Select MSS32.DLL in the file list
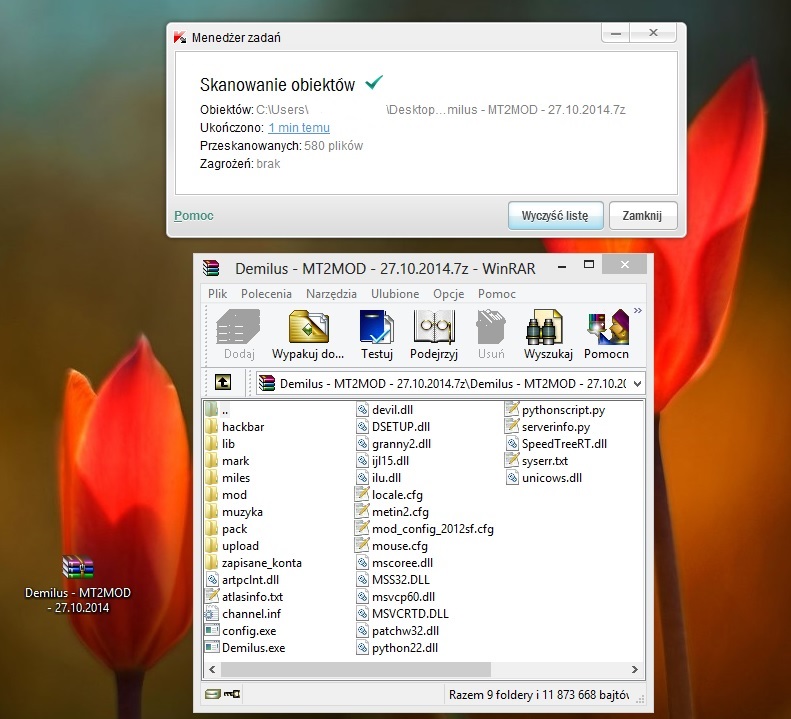The width and height of the screenshot is (791, 719). pos(393,580)
